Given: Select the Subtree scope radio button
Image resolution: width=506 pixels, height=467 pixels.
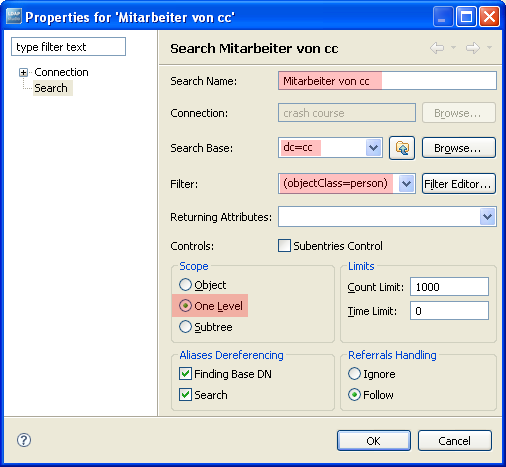Looking at the screenshot, I should tap(185, 327).
